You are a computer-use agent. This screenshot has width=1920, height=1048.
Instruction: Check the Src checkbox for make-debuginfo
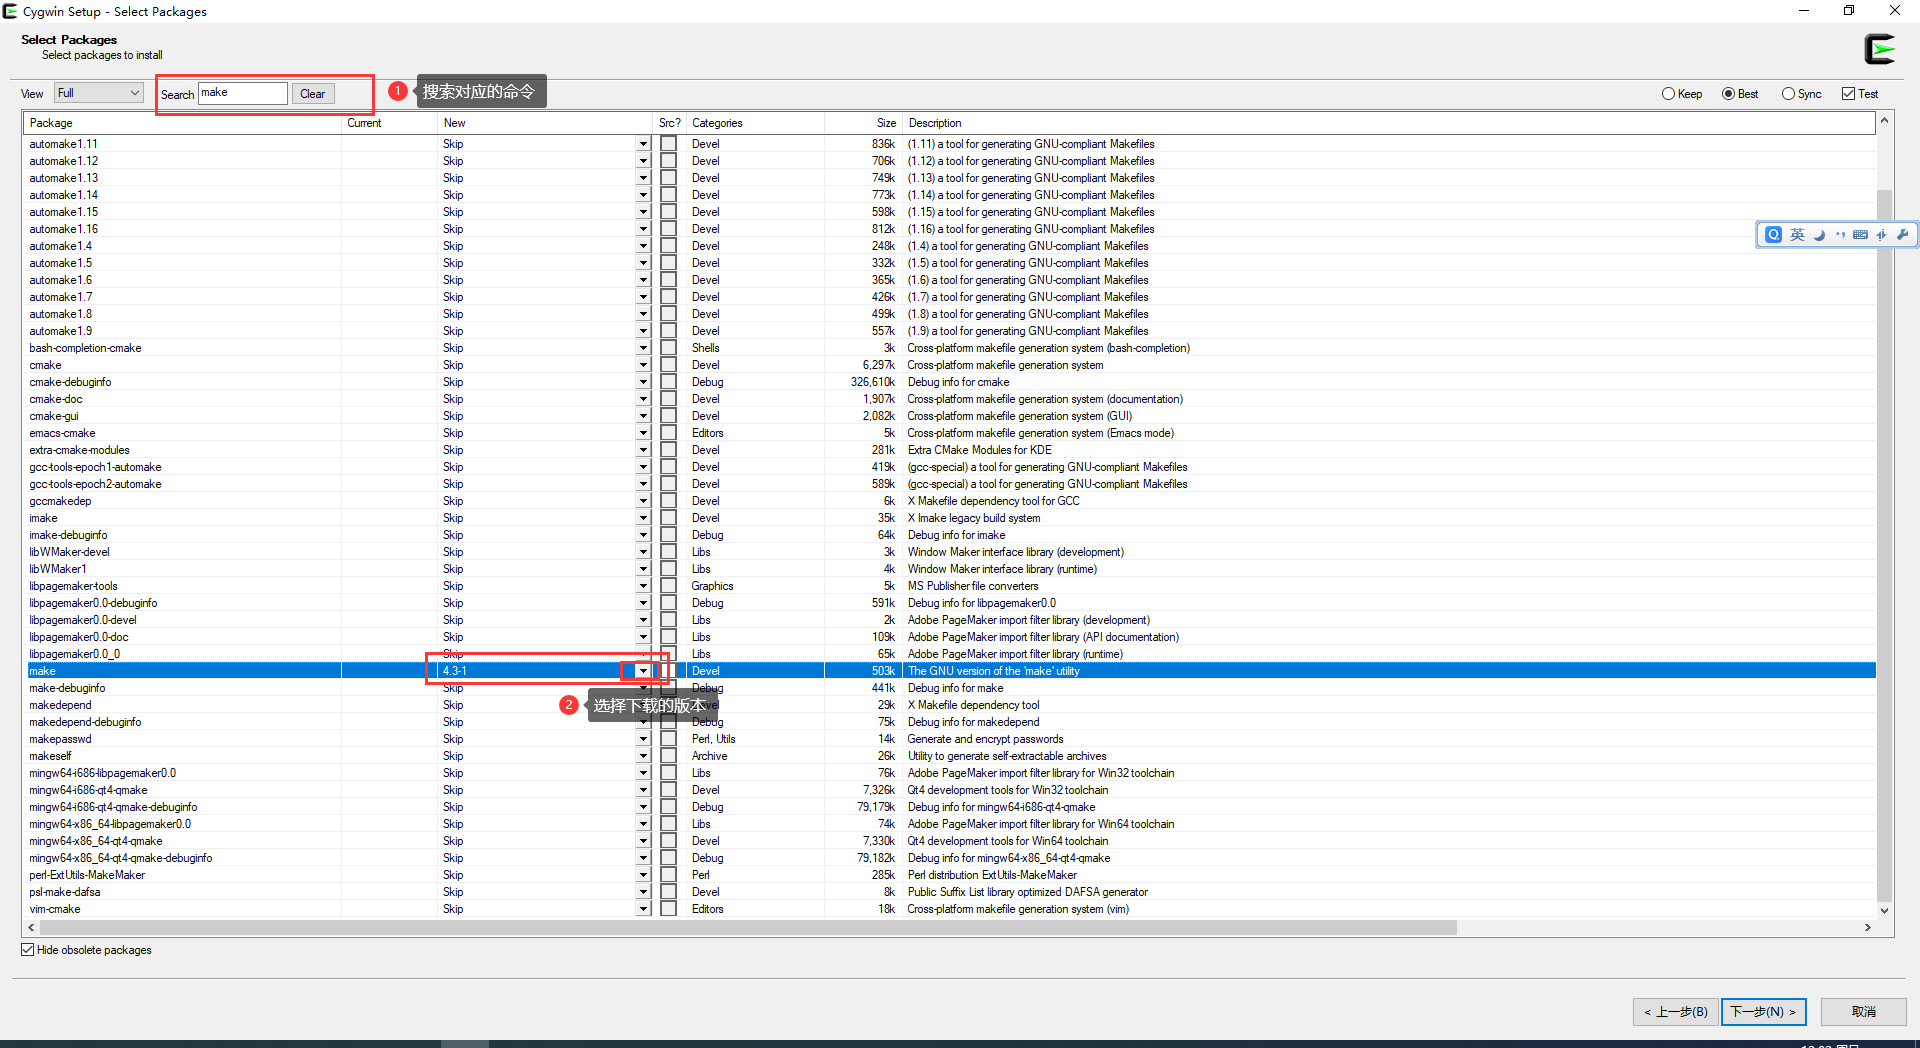(x=669, y=688)
